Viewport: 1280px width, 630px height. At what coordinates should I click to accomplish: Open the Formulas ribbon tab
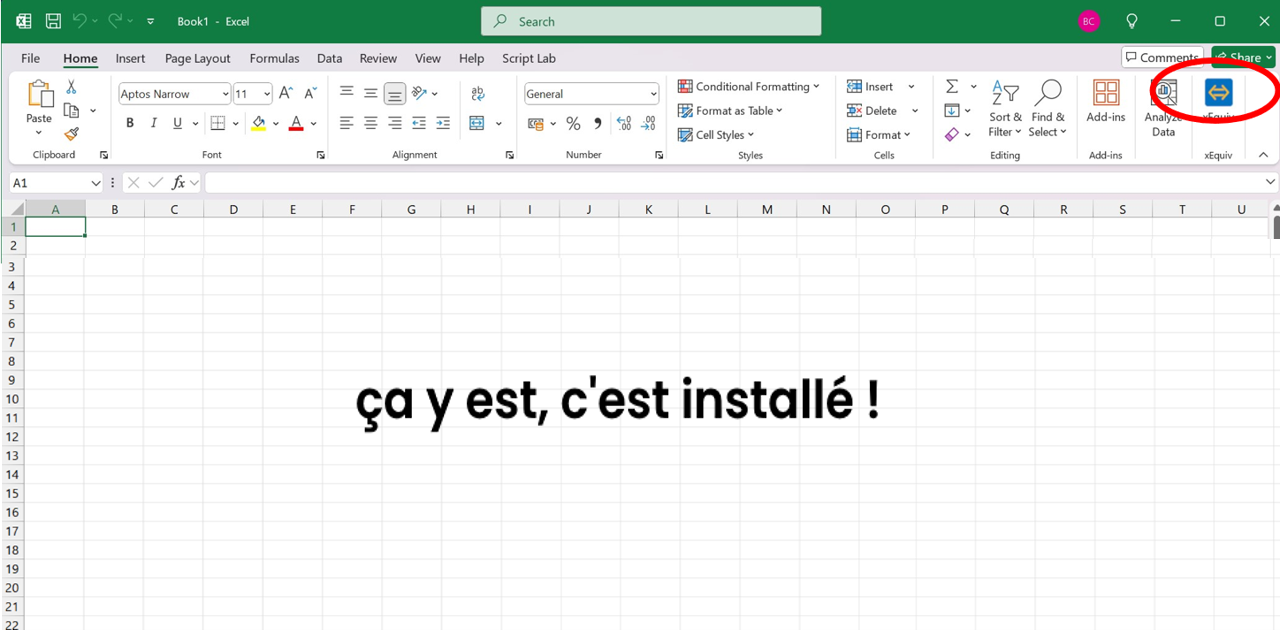coord(274,59)
